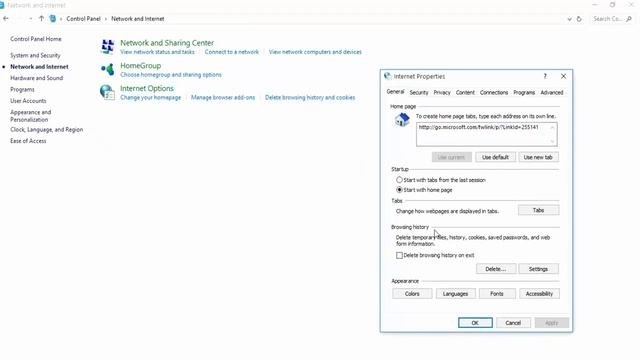Switch to the Programs tab
The width and height of the screenshot is (640, 360).
pos(524,93)
